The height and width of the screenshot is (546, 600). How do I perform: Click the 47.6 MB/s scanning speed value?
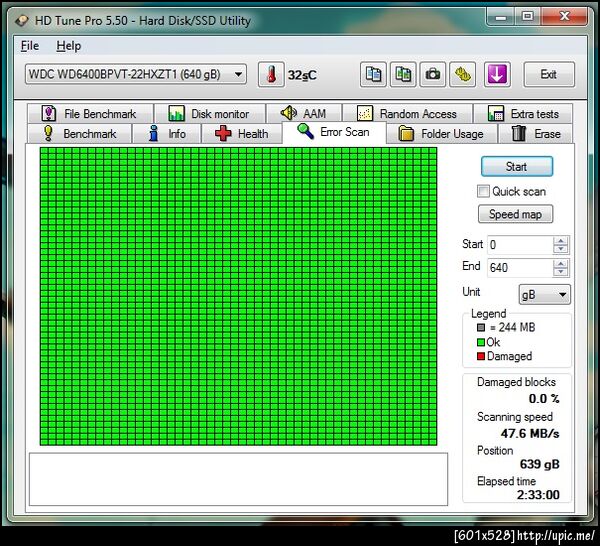tap(530, 434)
